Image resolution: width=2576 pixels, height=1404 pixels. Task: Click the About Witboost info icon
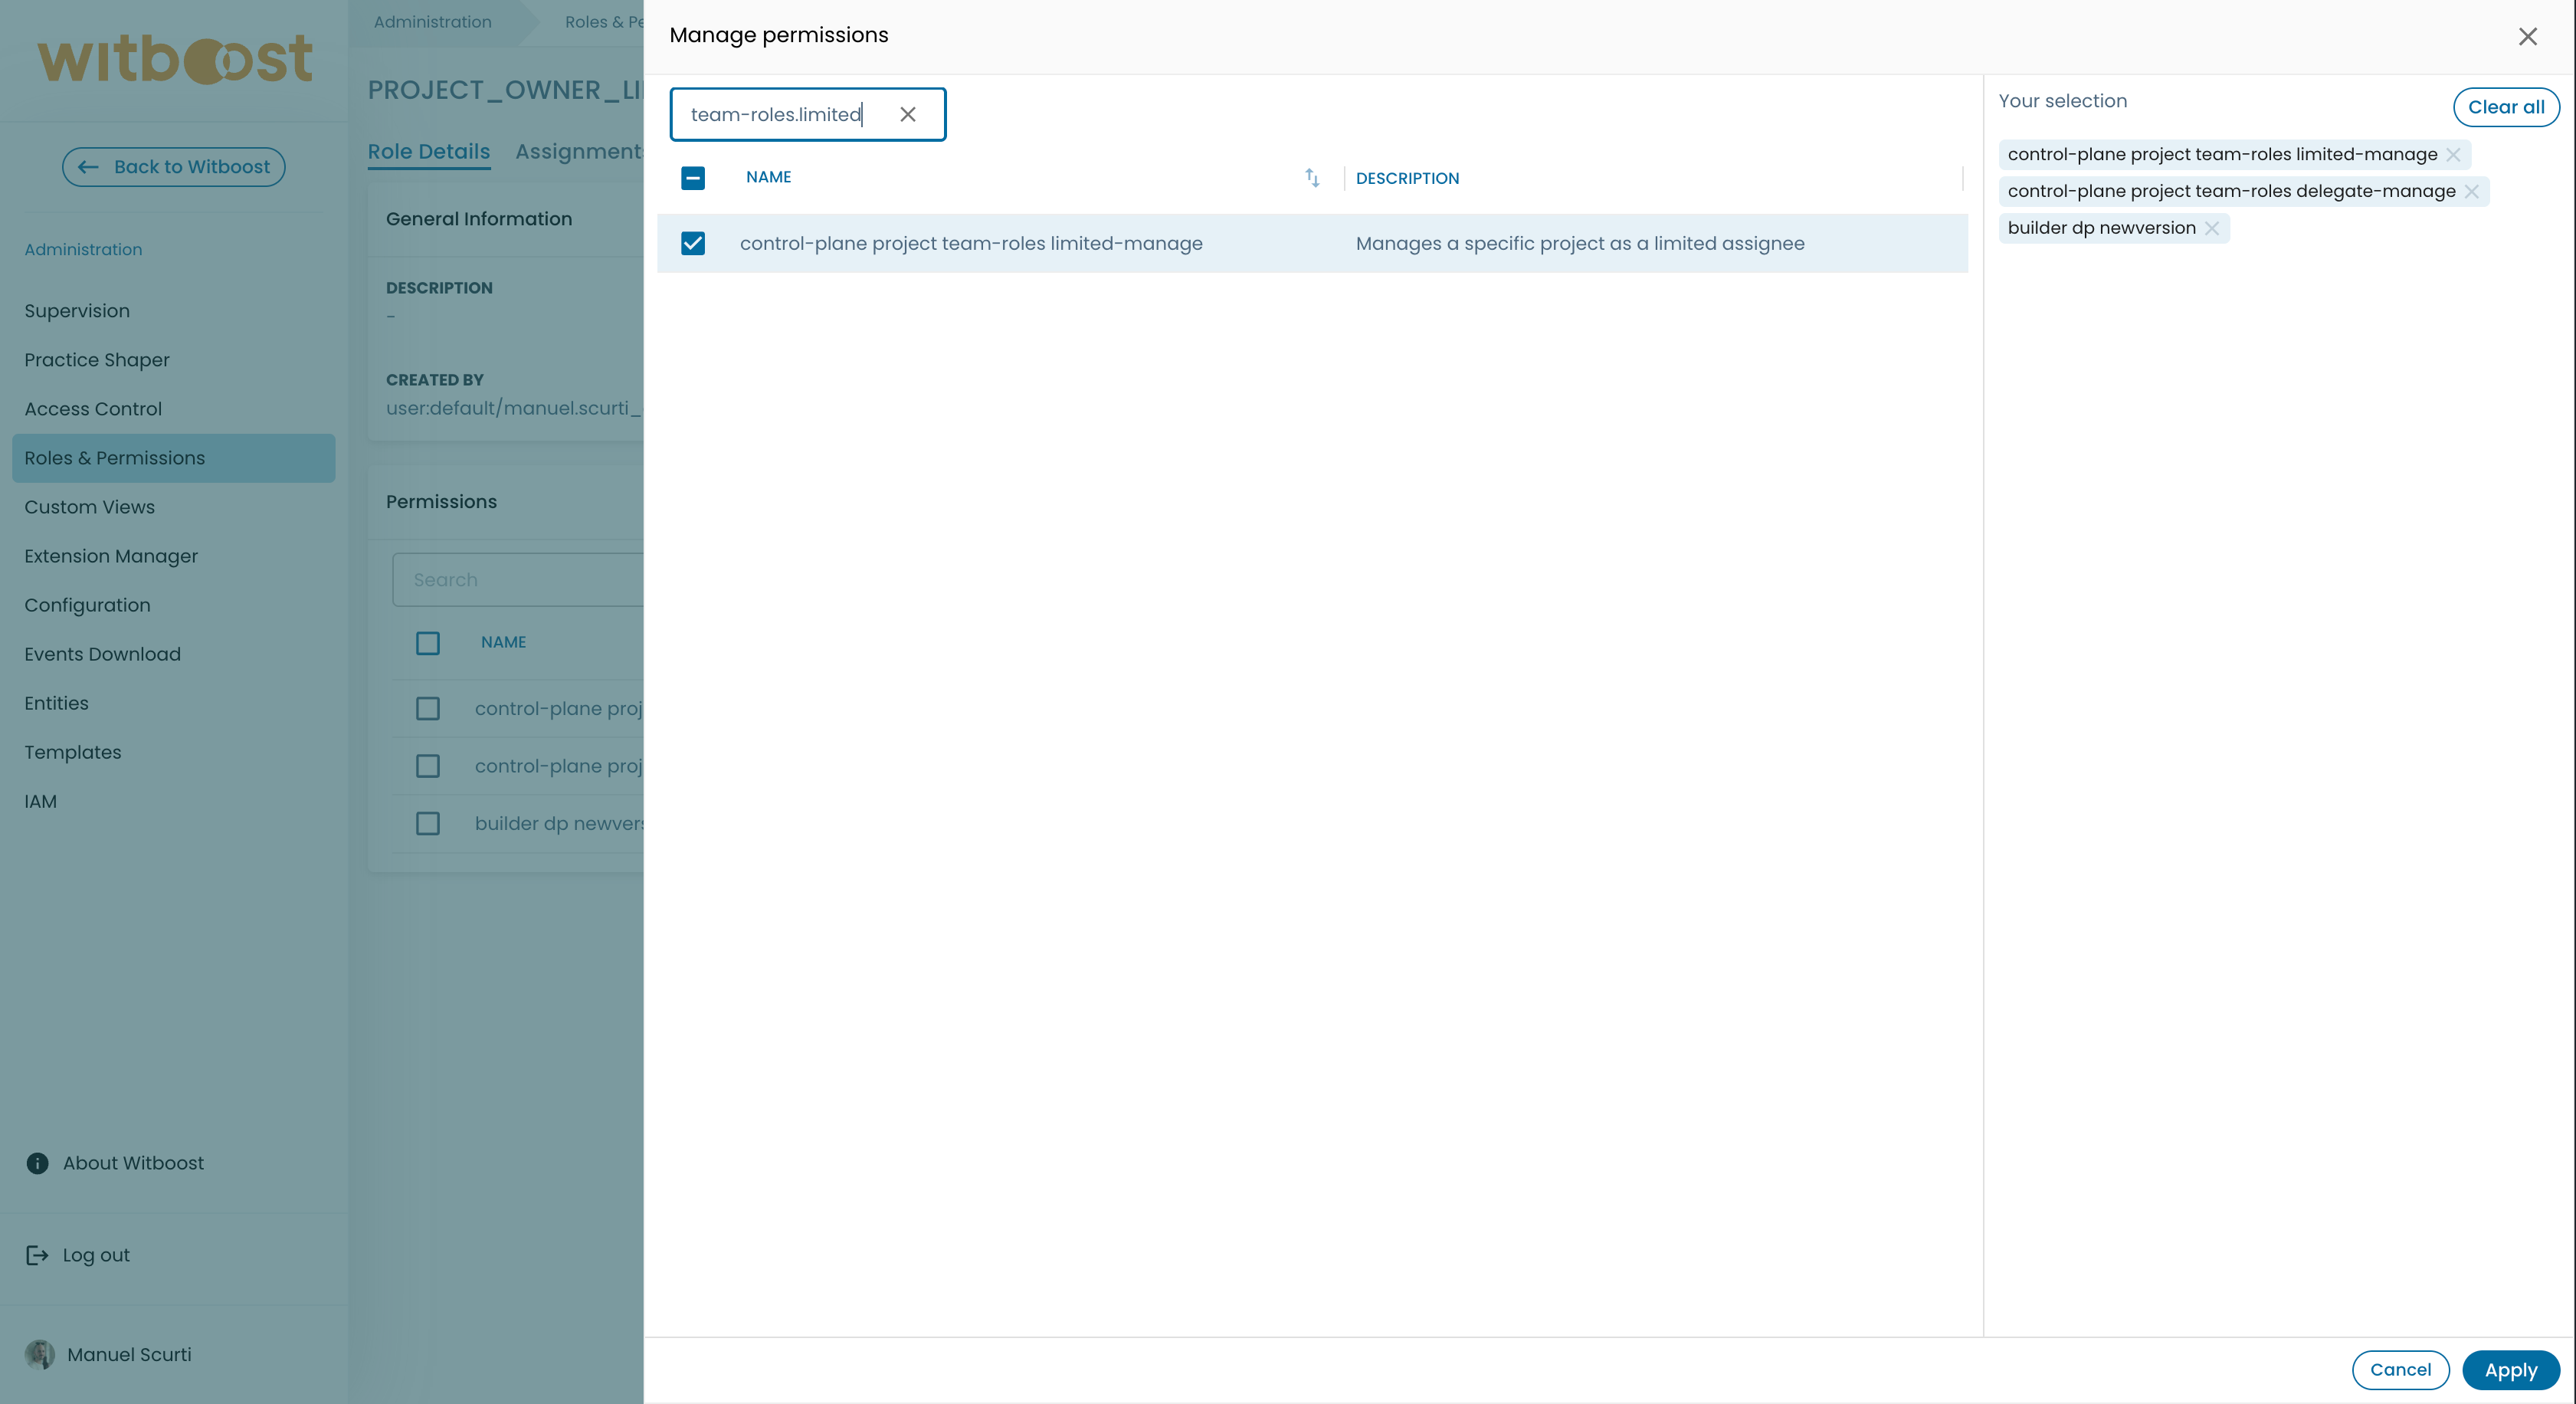37,1163
